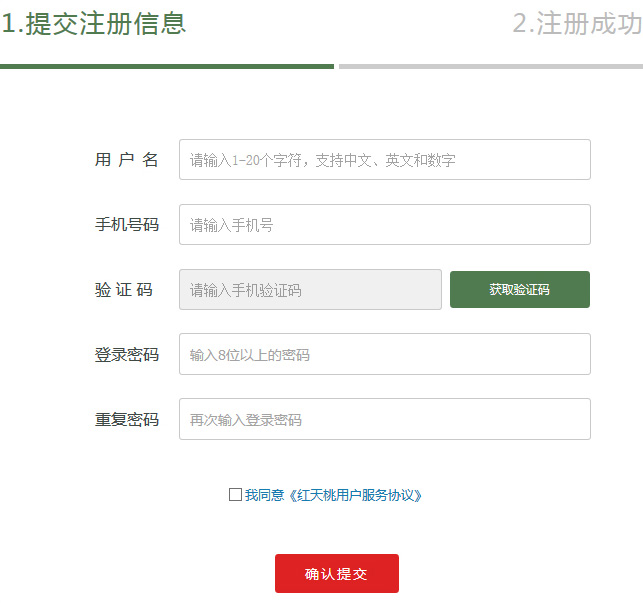Click the gray step progress bar segment
The width and height of the screenshot is (643, 603).
pos(490,66)
